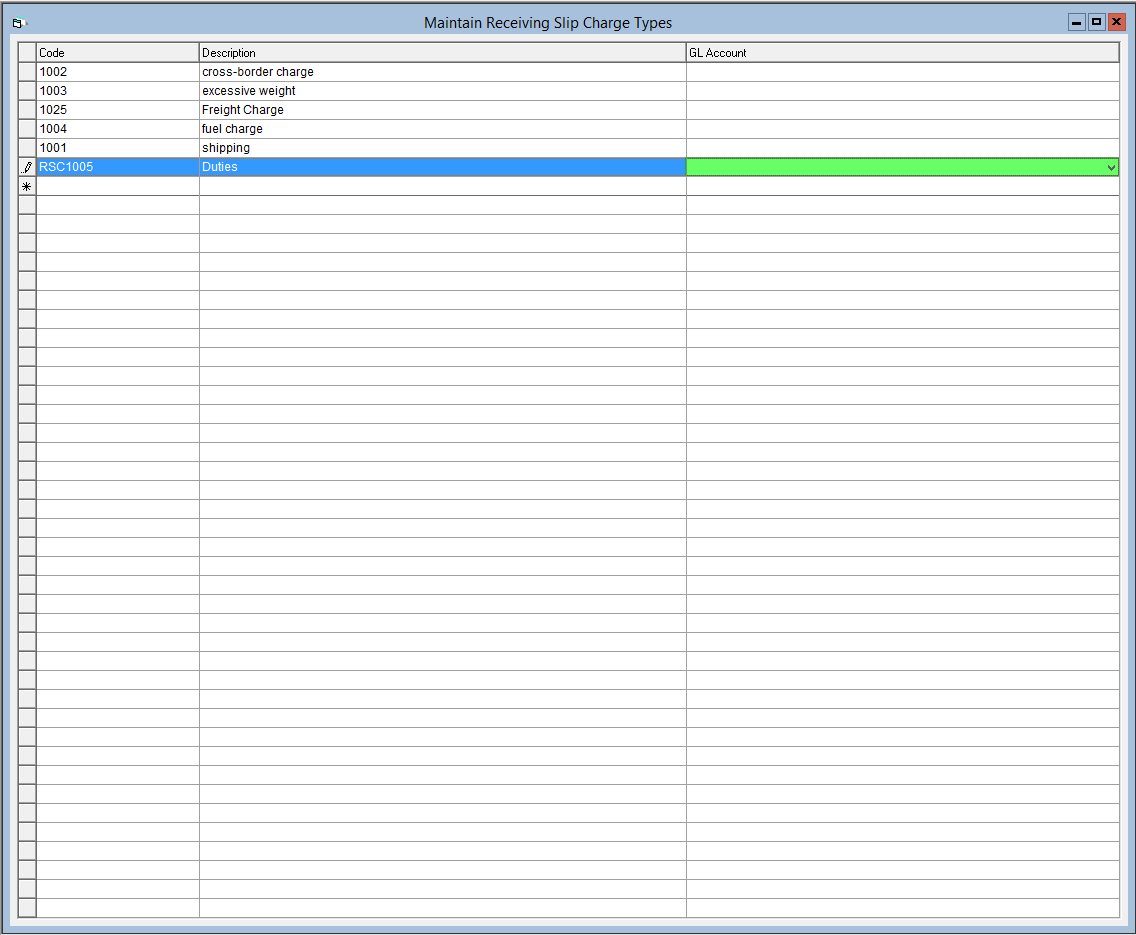Click the new row asterisk indicator
This screenshot has width=1136, height=935.
point(27,186)
